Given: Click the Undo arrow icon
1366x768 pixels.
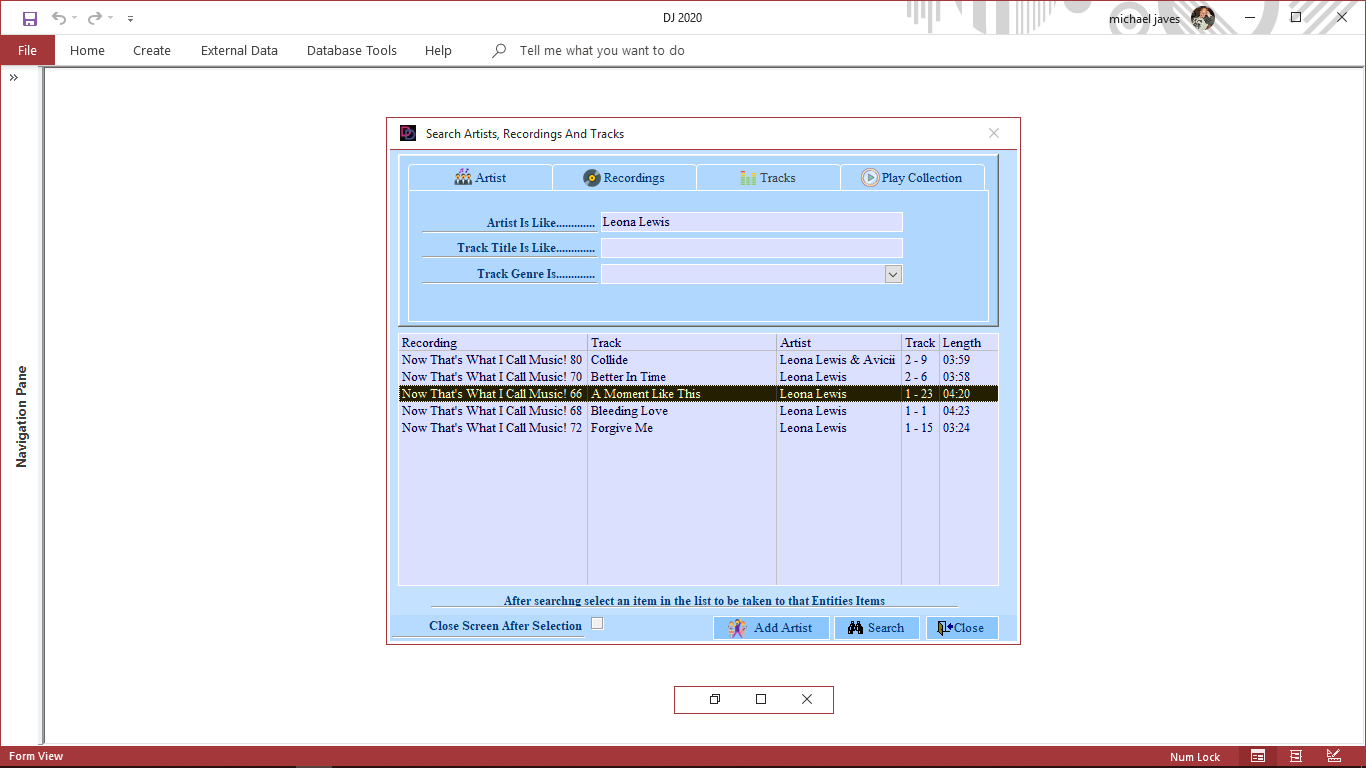Looking at the screenshot, I should (x=59, y=18).
